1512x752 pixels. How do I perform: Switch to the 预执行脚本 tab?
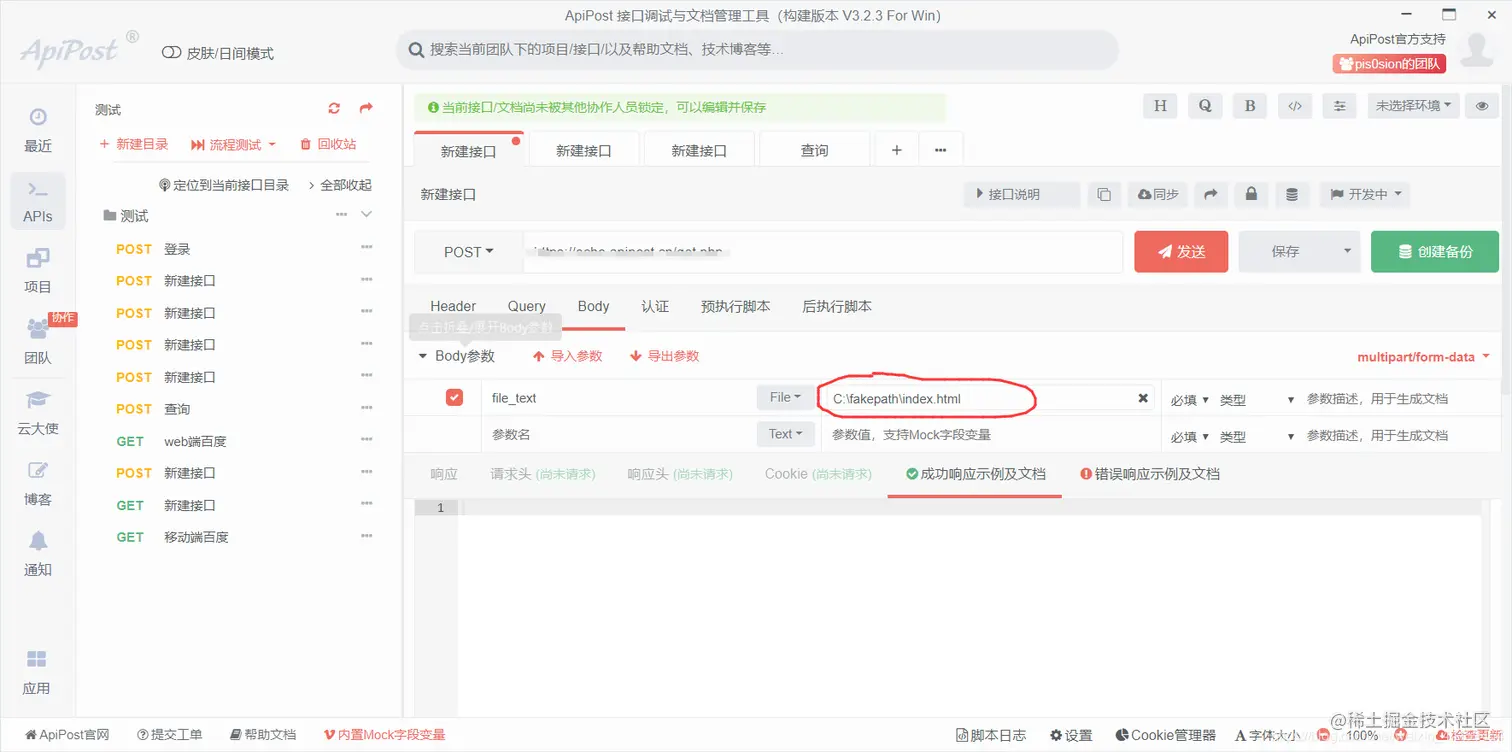pyautogui.click(x=736, y=306)
